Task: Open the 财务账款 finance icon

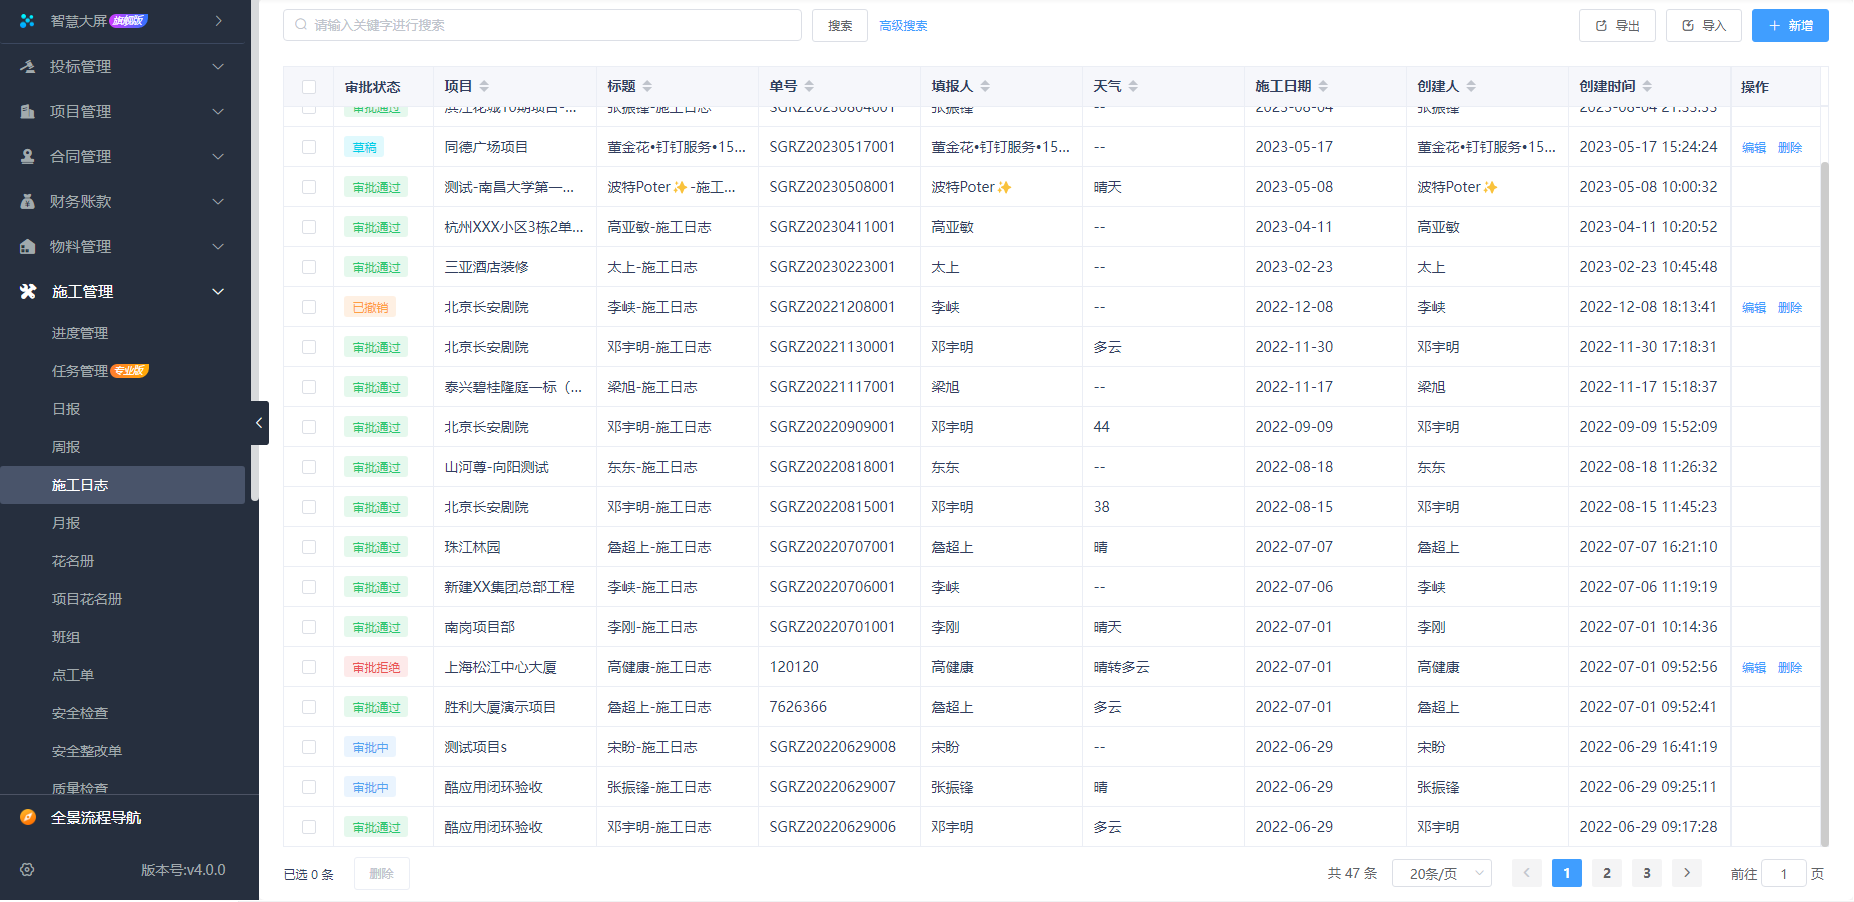Action: (x=25, y=201)
